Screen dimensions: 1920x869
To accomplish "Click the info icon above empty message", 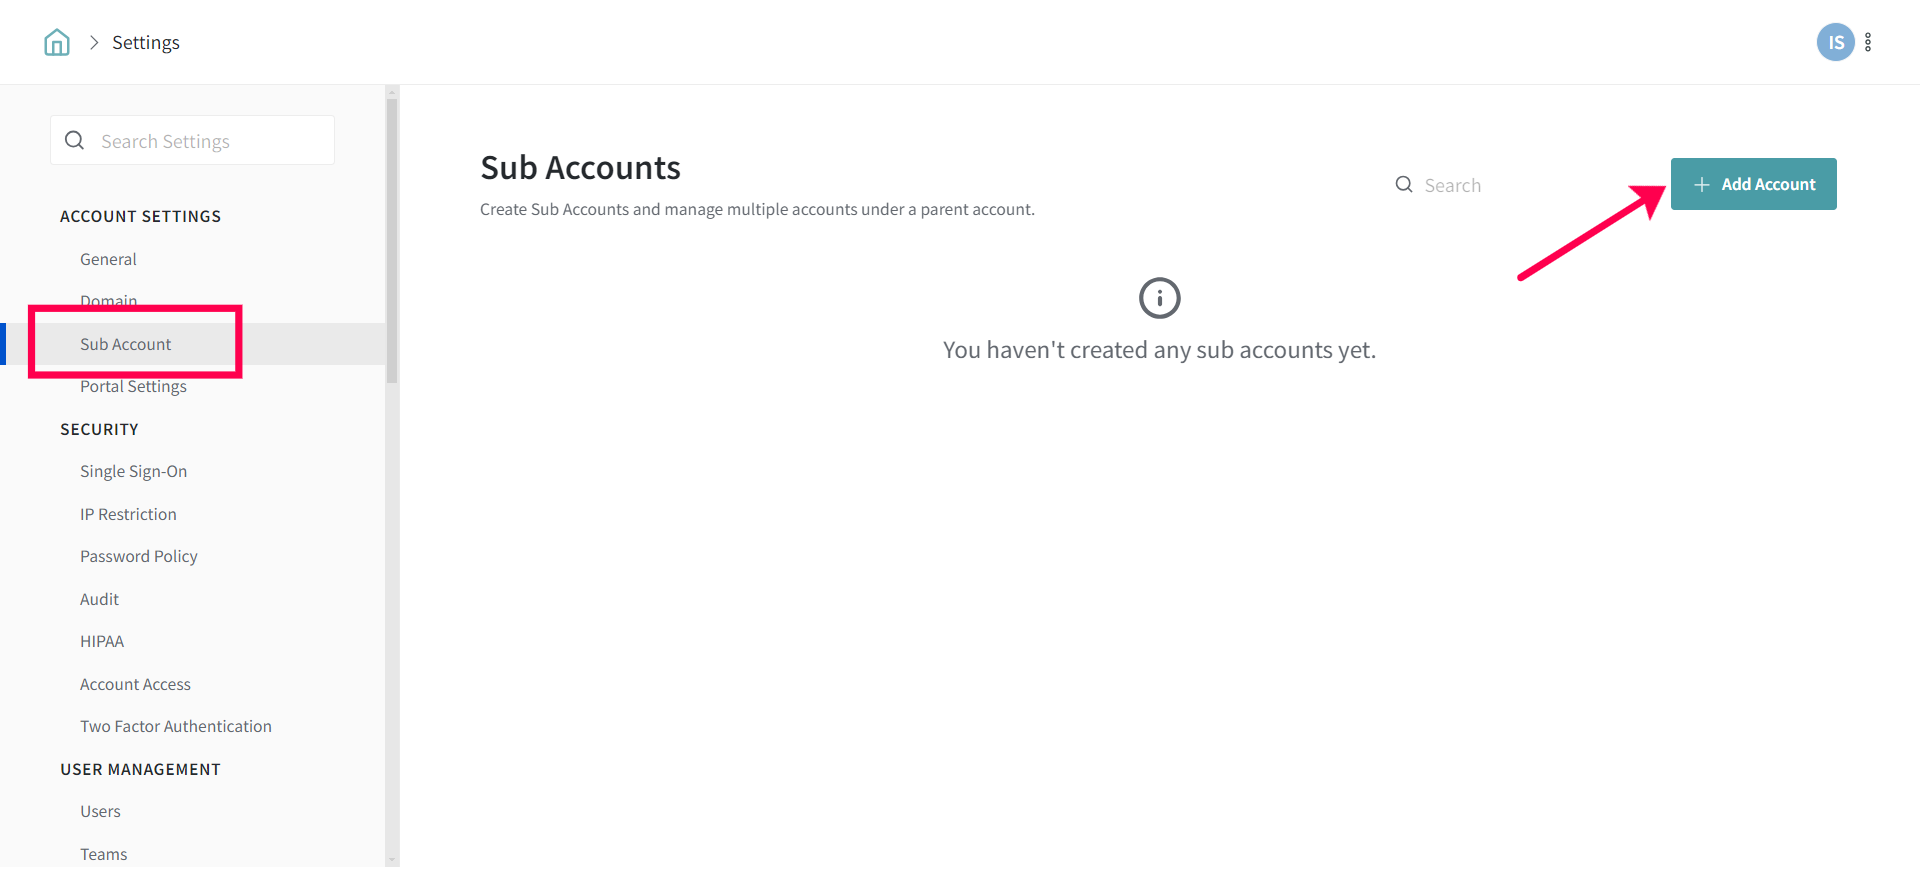I will coord(1159,298).
